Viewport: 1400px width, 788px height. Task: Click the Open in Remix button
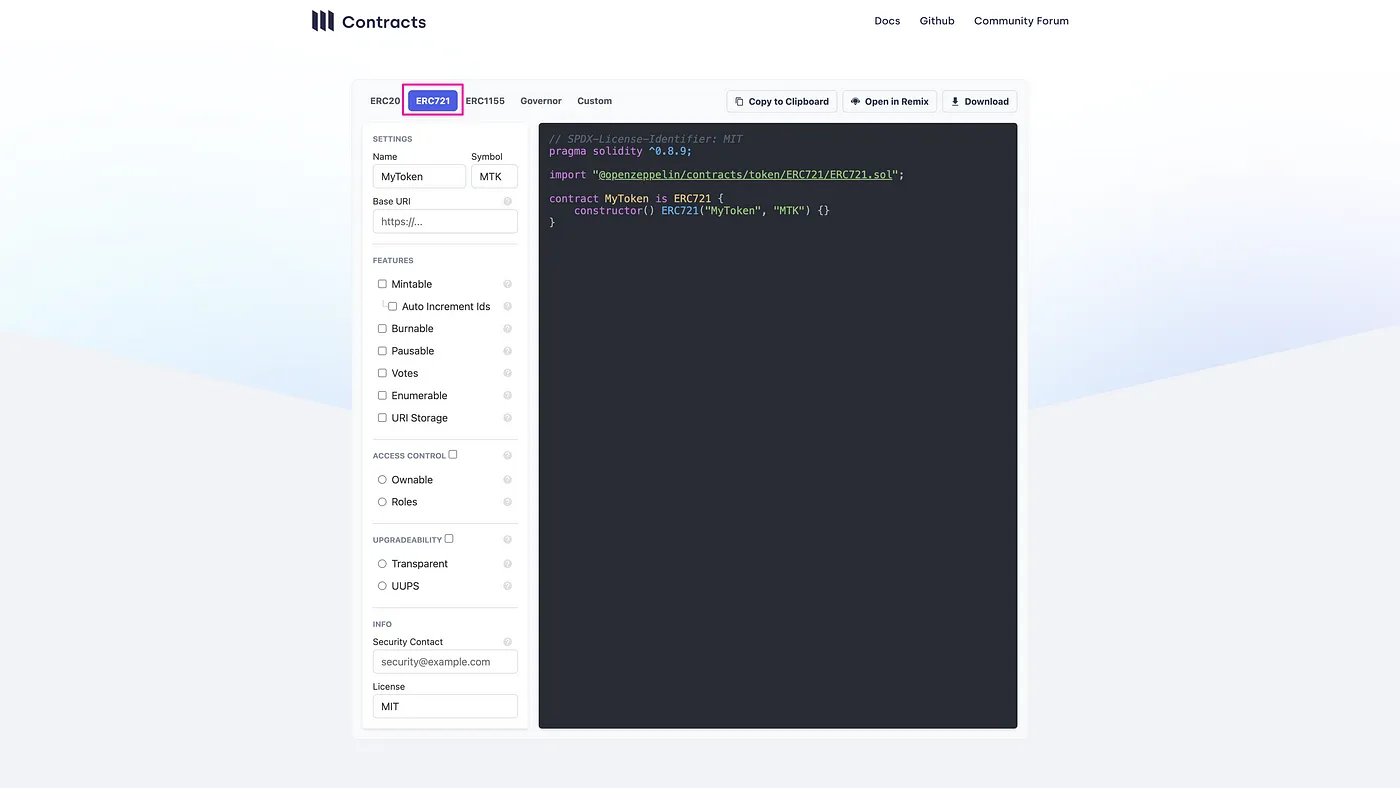[890, 101]
